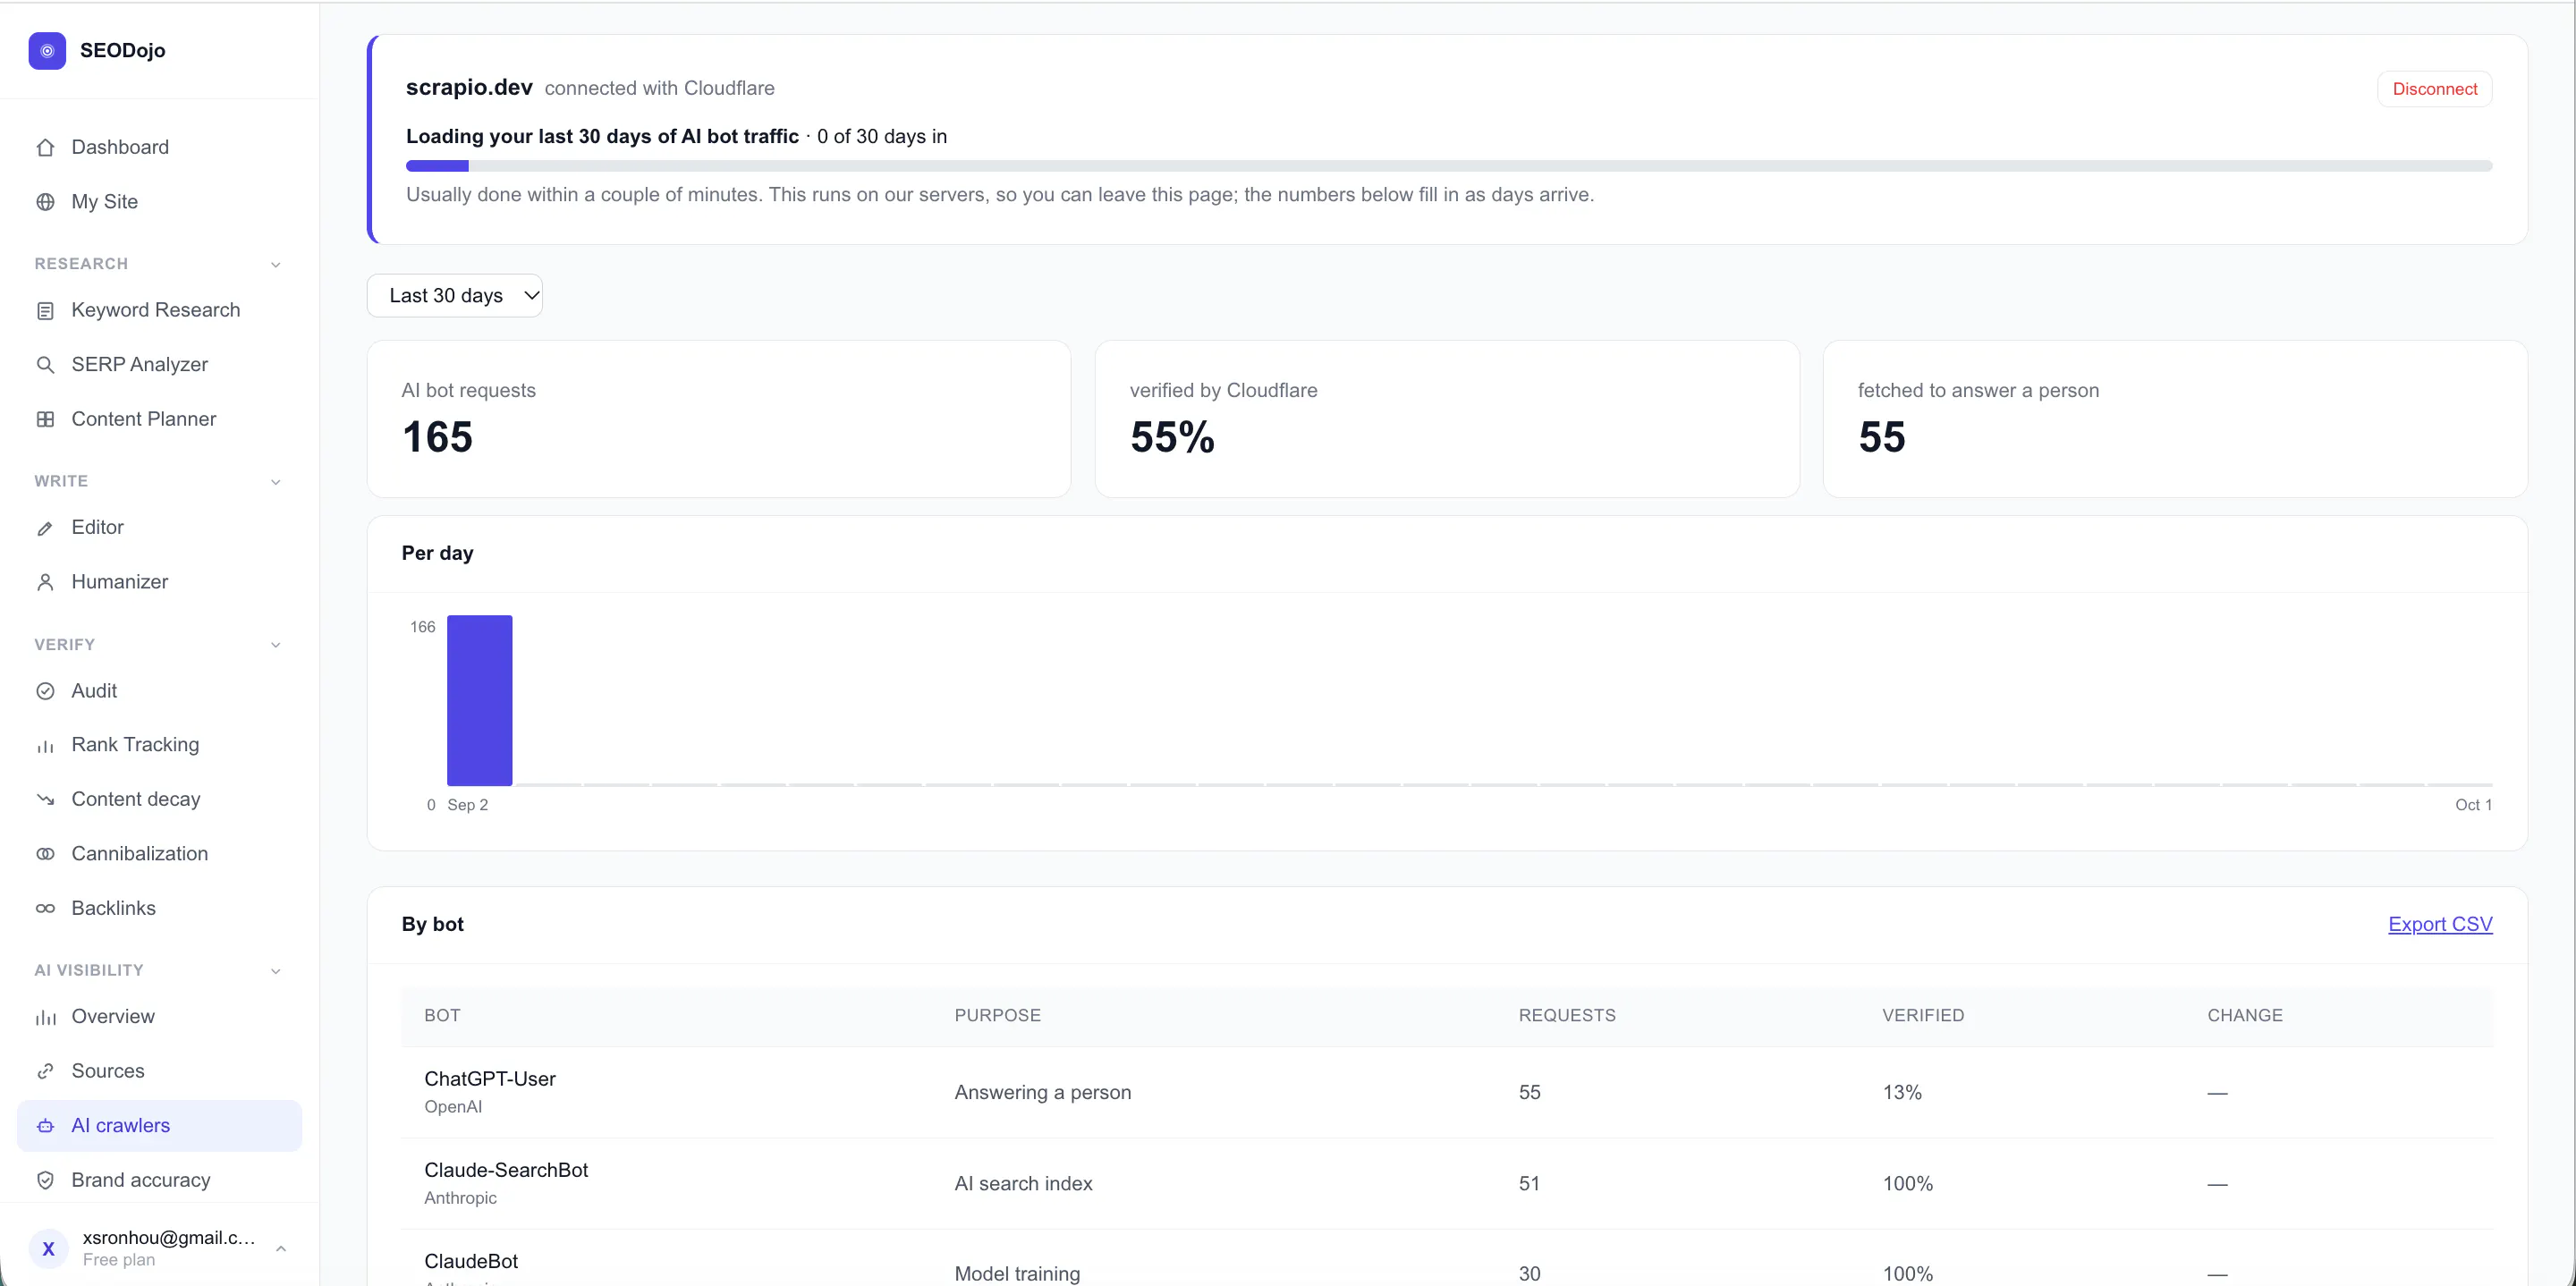This screenshot has height=1286, width=2576.
Task: Click the Cannibalization overlapping circles icon
Action: coord(45,854)
